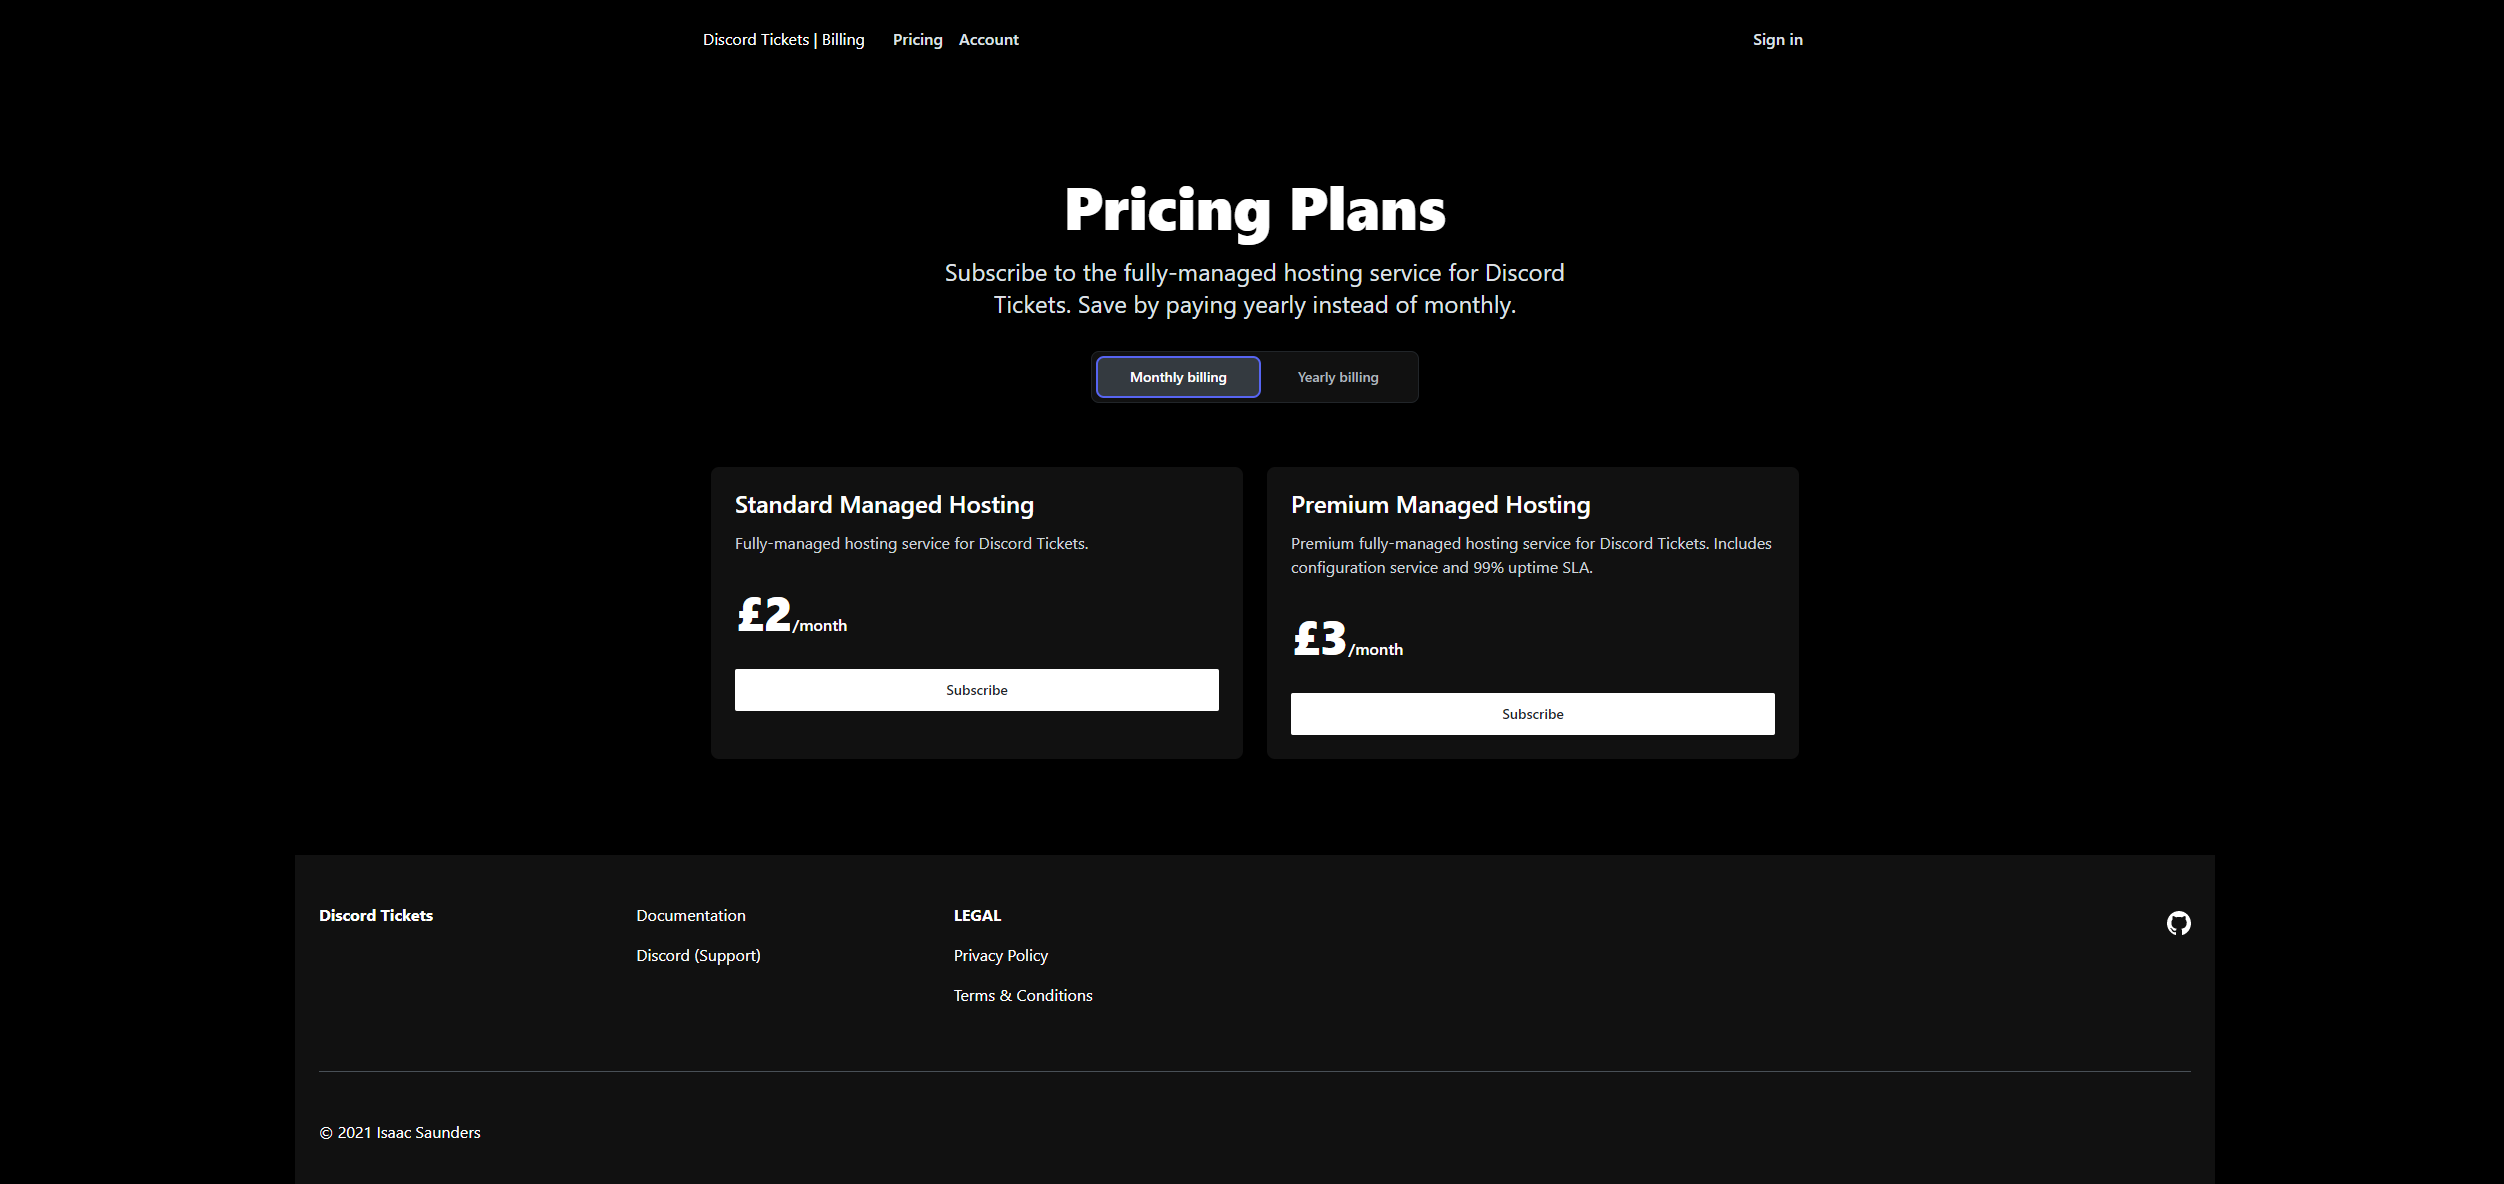Subscribe to Standard Managed Hosting plan

click(x=976, y=690)
